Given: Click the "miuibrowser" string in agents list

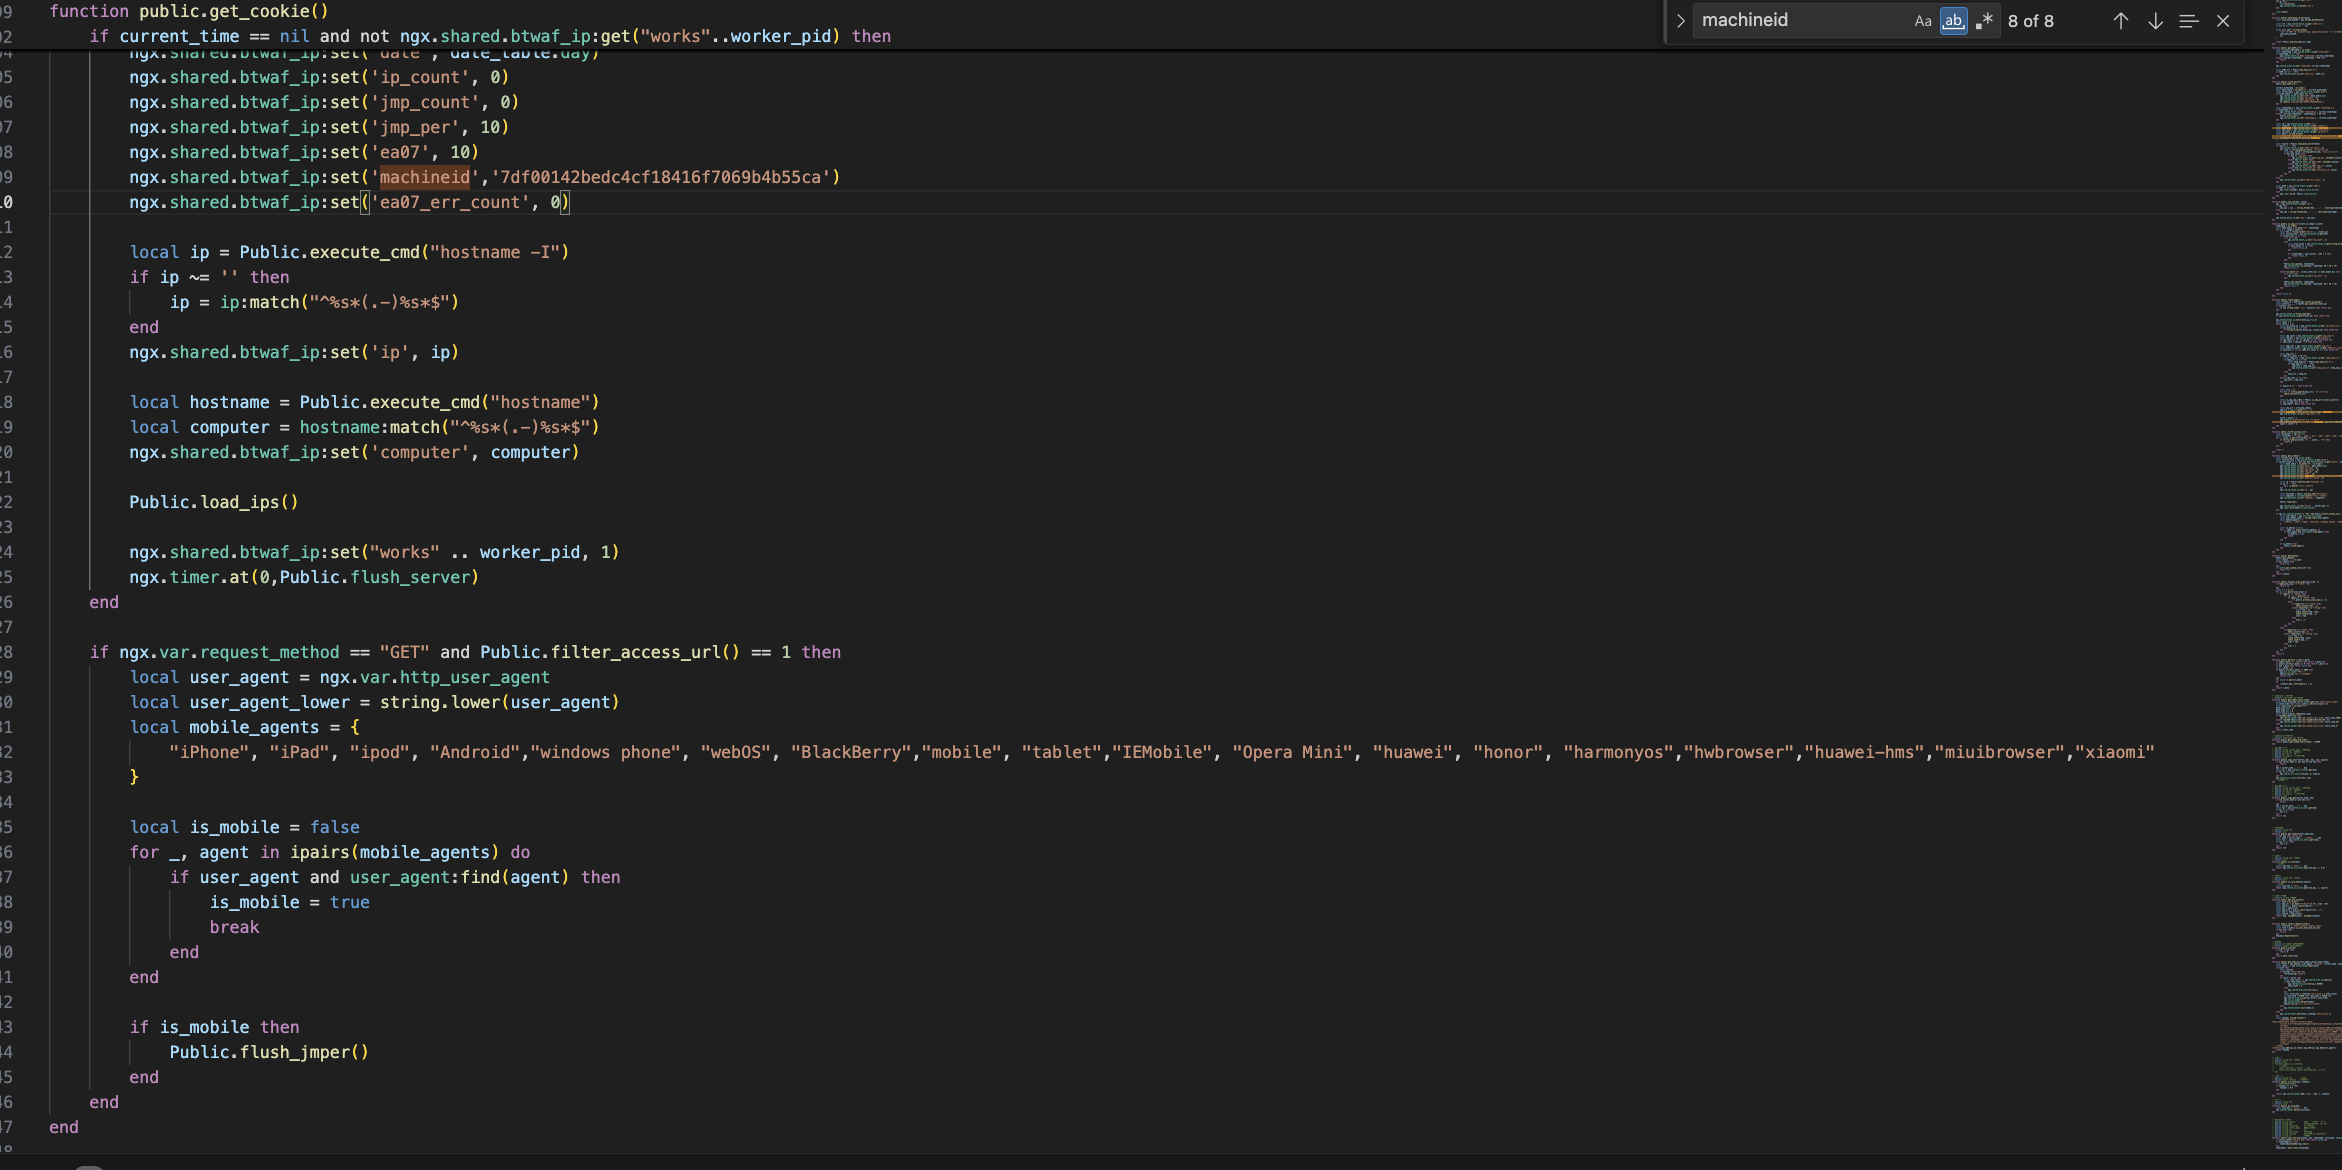Looking at the screenshot, I should 1999,752.
